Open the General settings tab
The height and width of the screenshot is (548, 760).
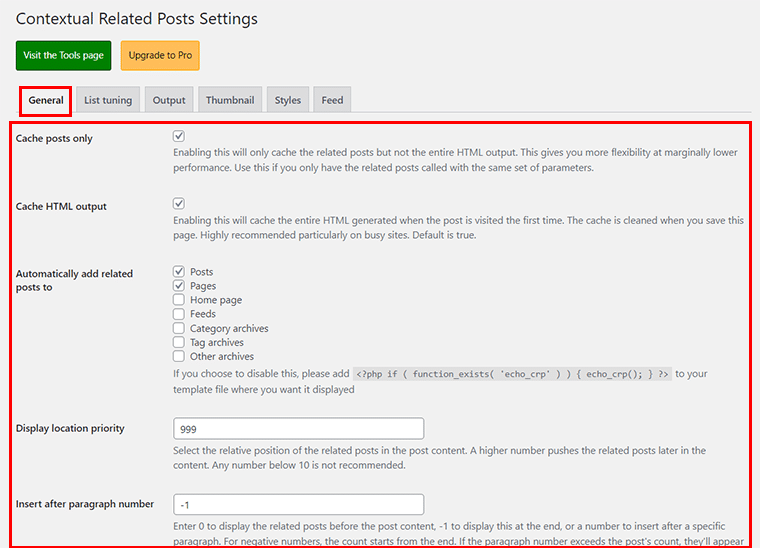pyautogui.click(x=46, y=100)
